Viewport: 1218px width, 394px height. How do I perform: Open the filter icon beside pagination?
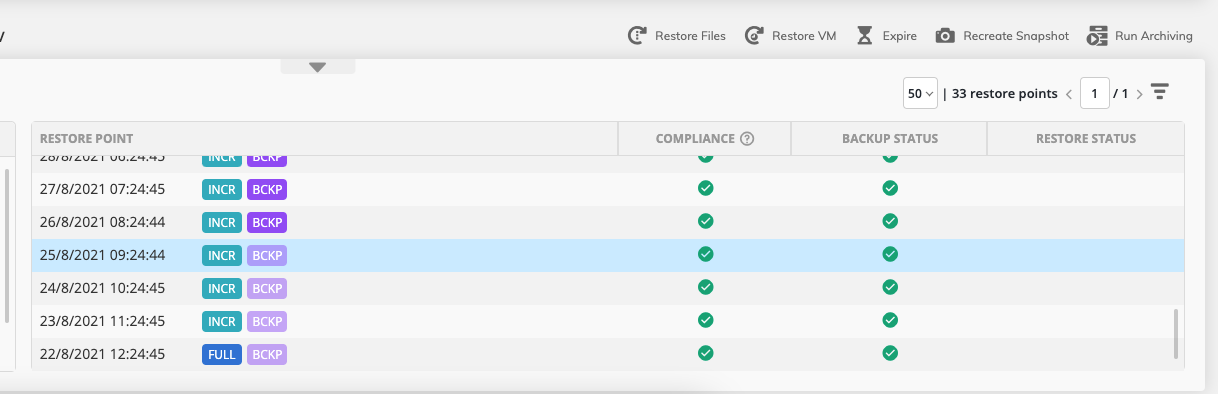coord(1159,92)
